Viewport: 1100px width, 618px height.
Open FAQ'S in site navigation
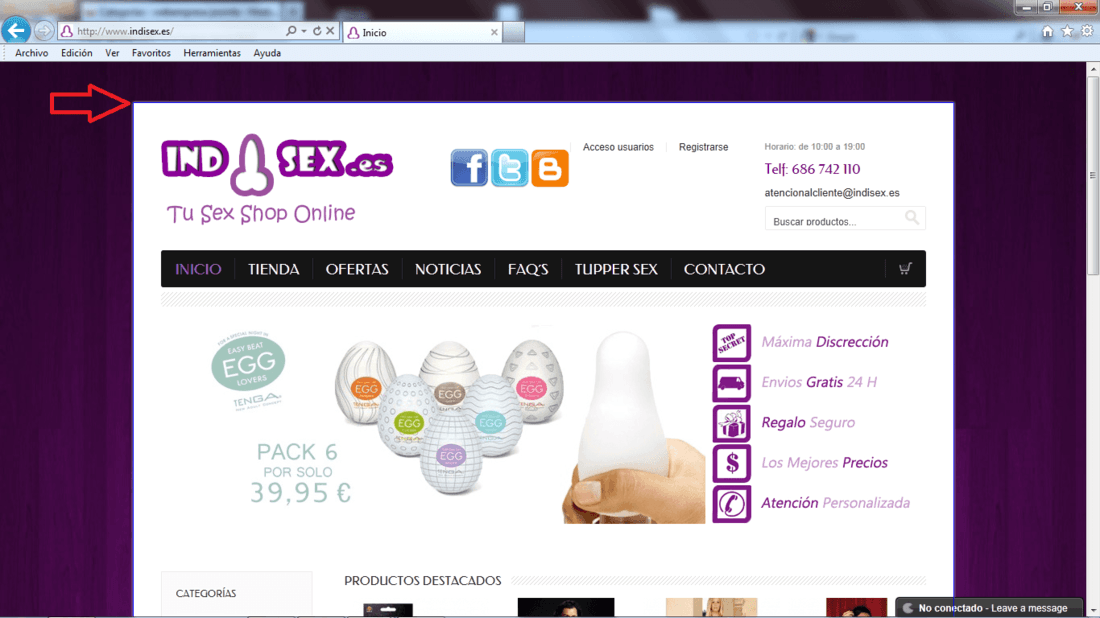tap(528, 269)
